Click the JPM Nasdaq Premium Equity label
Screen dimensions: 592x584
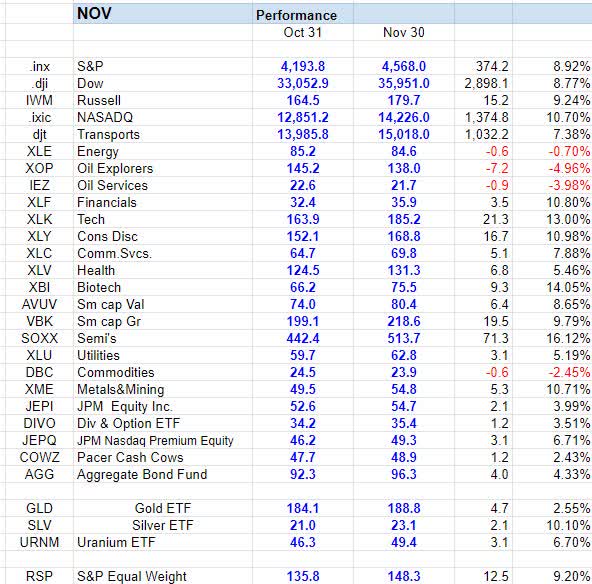coord(155,440)
